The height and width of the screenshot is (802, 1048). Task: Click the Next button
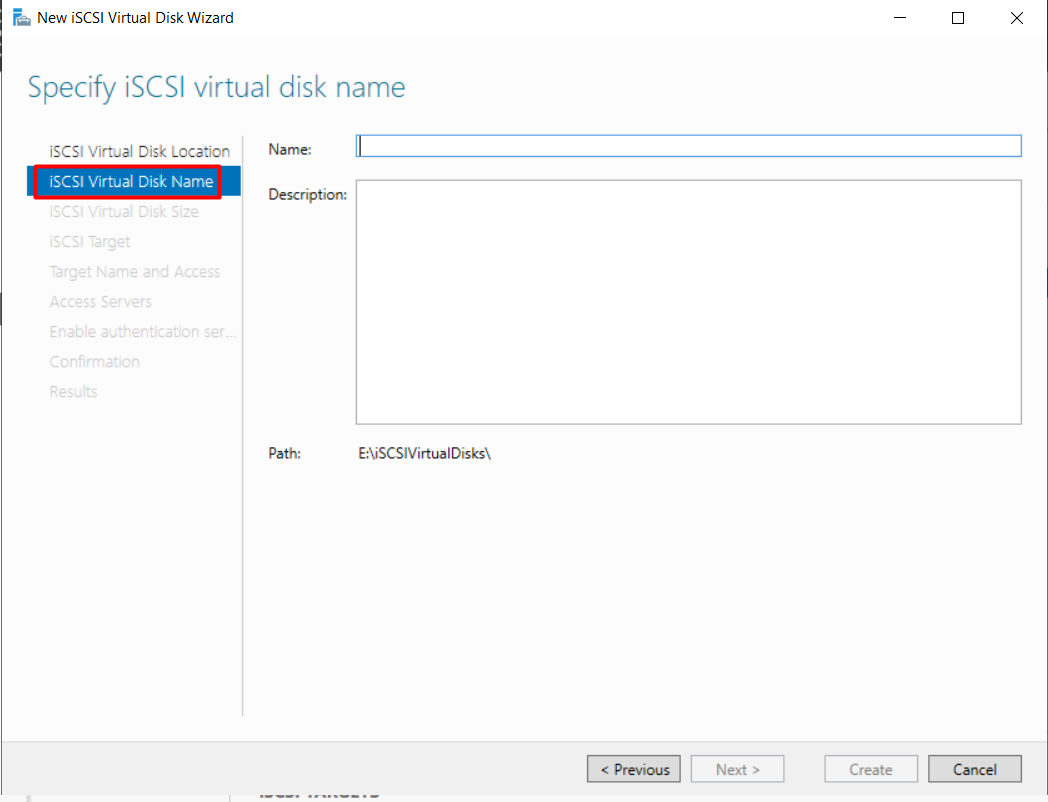[x=737, y=769]
